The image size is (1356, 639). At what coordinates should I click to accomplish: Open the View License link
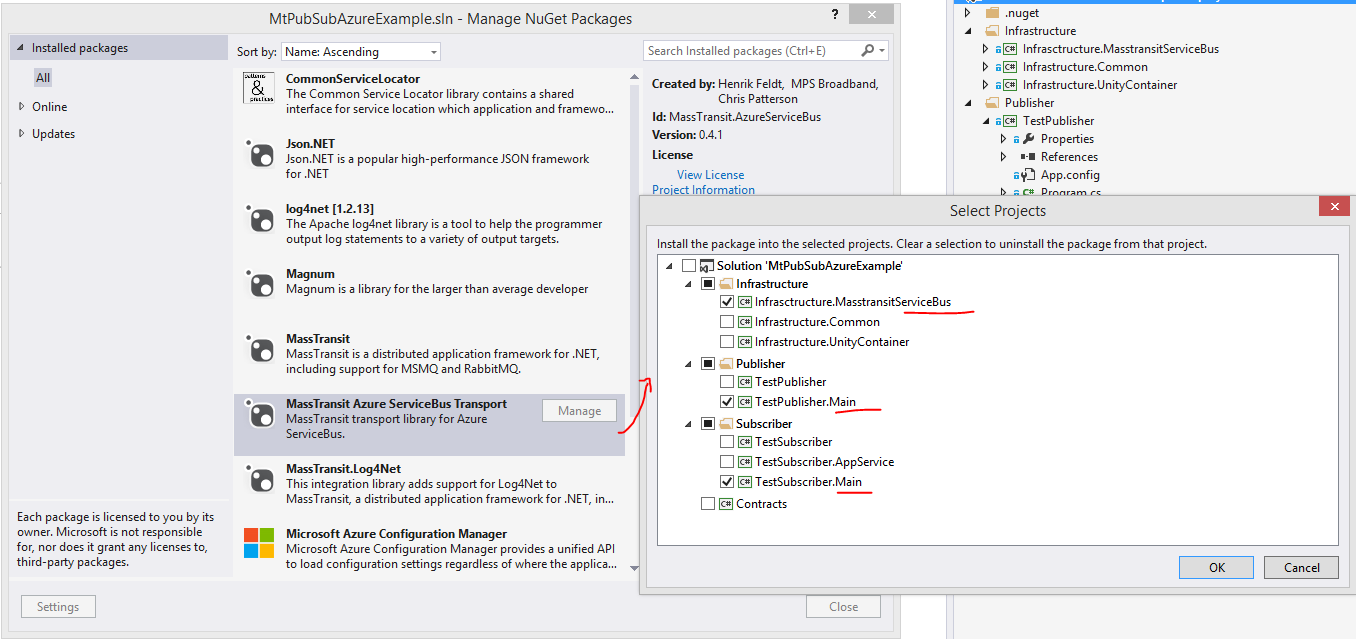click(x=710, y=175)
